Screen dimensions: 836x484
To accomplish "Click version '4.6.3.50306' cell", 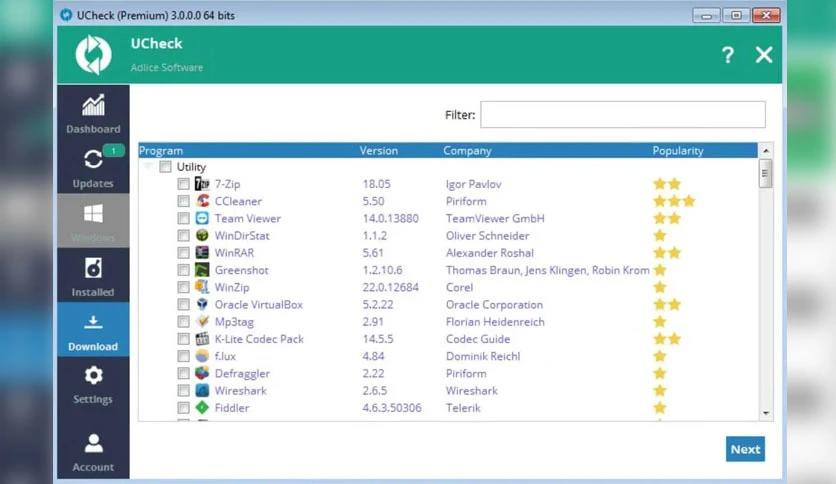I will click(392, 408).
